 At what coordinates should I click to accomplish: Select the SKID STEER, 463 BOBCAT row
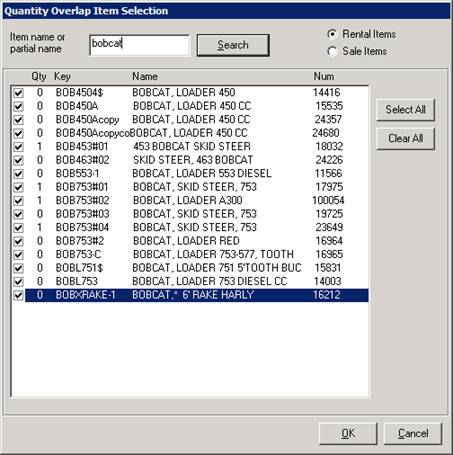point(197,160)
